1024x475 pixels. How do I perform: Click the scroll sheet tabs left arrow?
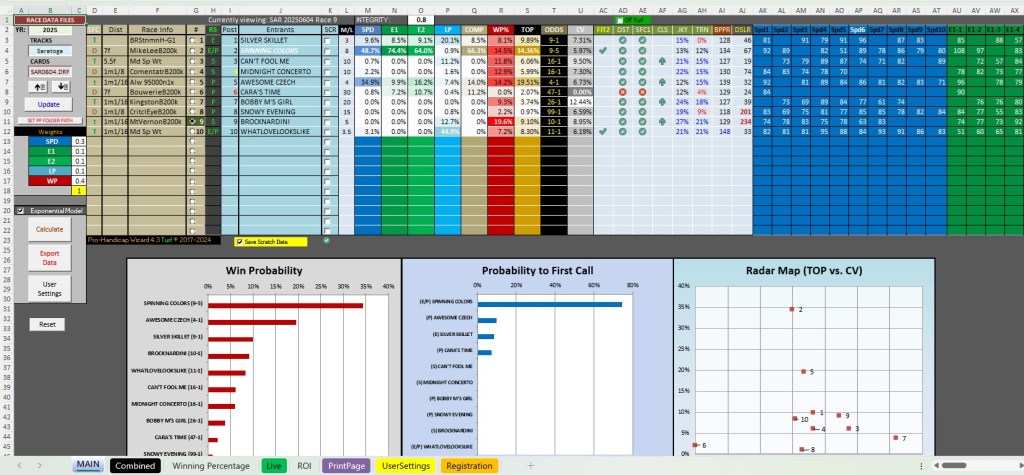pos(20,465)
